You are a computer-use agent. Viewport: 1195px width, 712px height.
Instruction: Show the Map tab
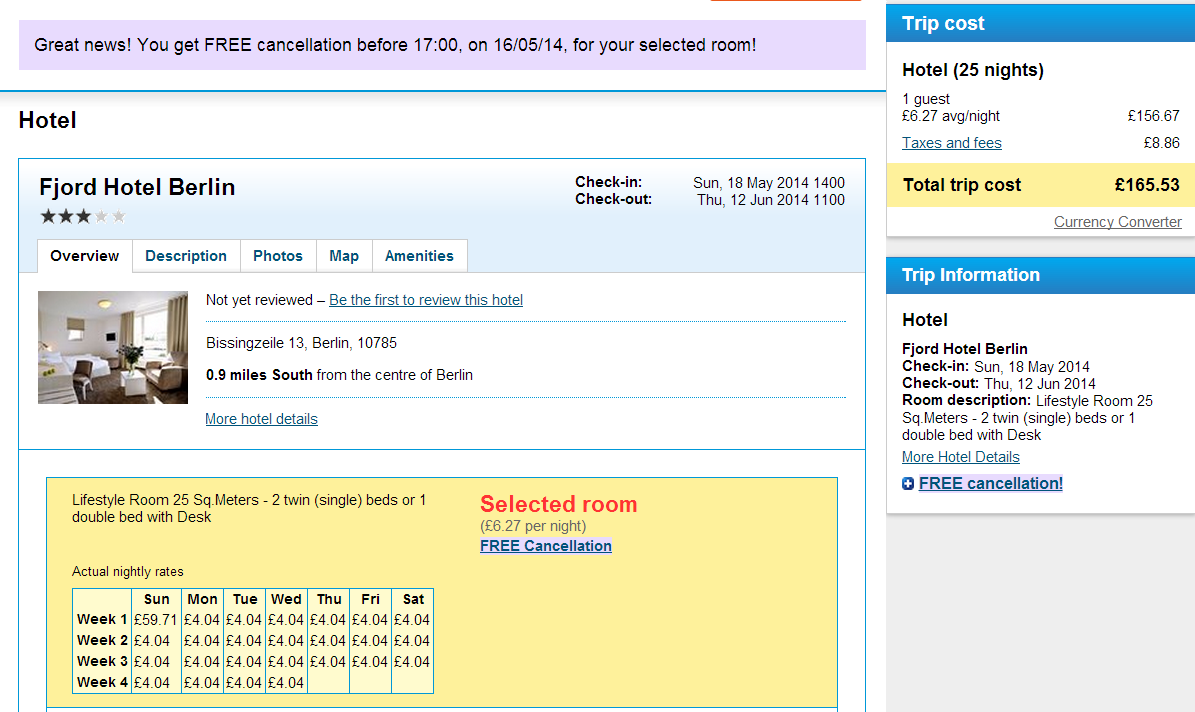tap(344, 256)
